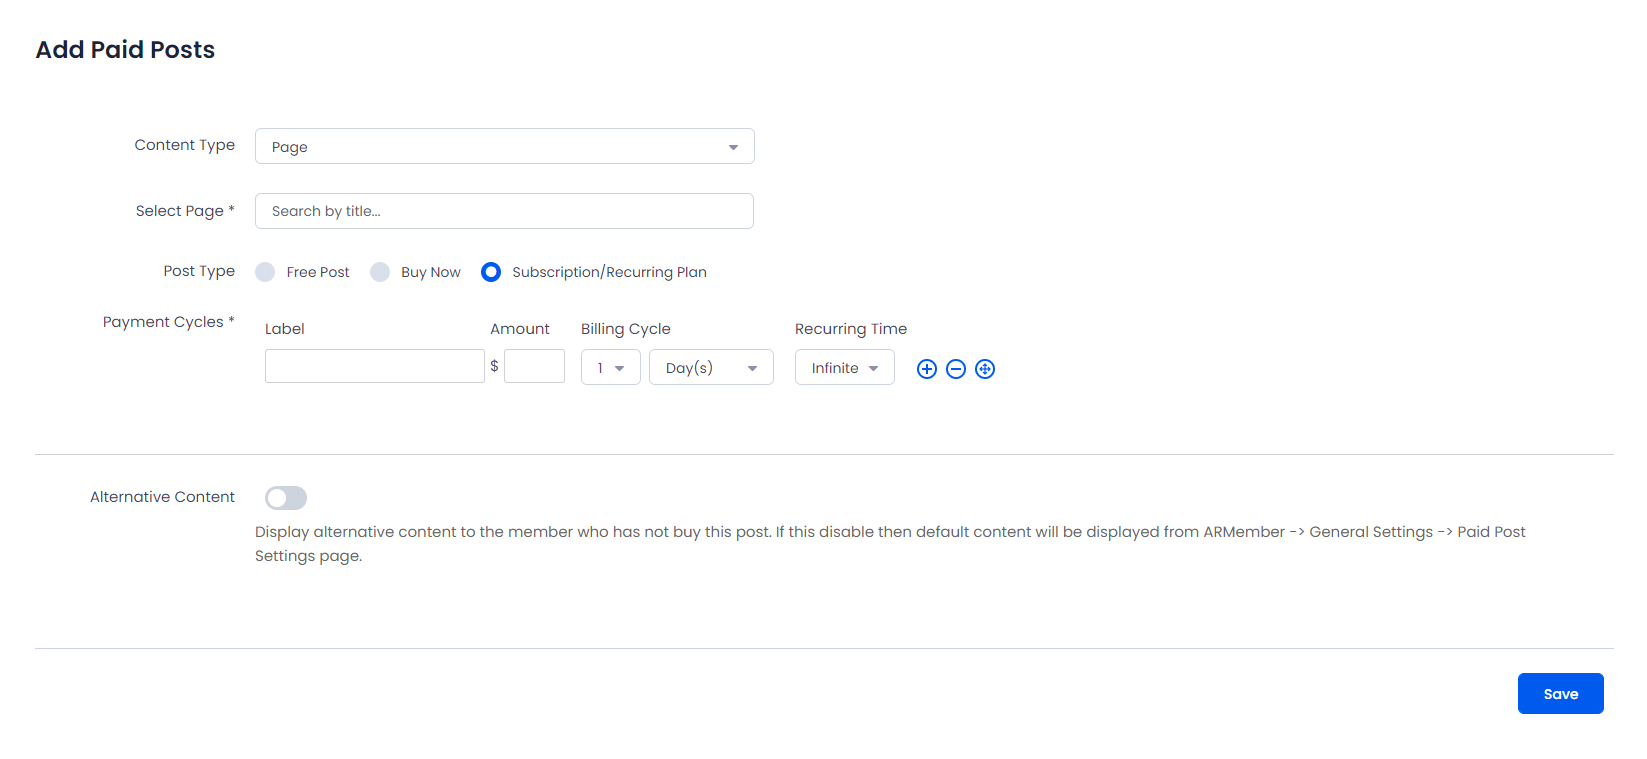The height and width of the screenshot is (759, 1647).
Task: Click the Post Type label
Action: tap(199, 271)
